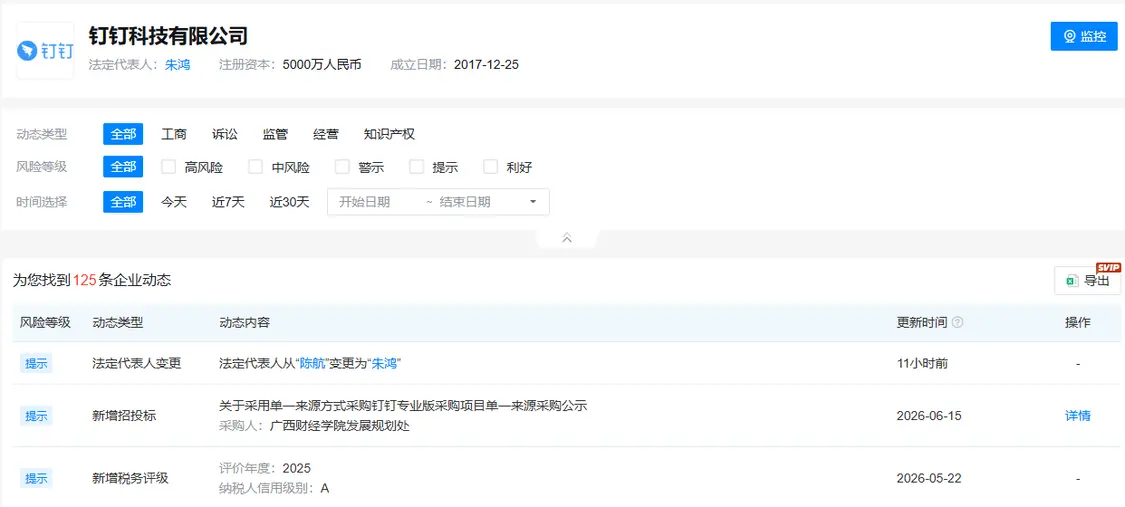Check the 中风险 checkbox

pyautogui.click(x=255, y=167)
